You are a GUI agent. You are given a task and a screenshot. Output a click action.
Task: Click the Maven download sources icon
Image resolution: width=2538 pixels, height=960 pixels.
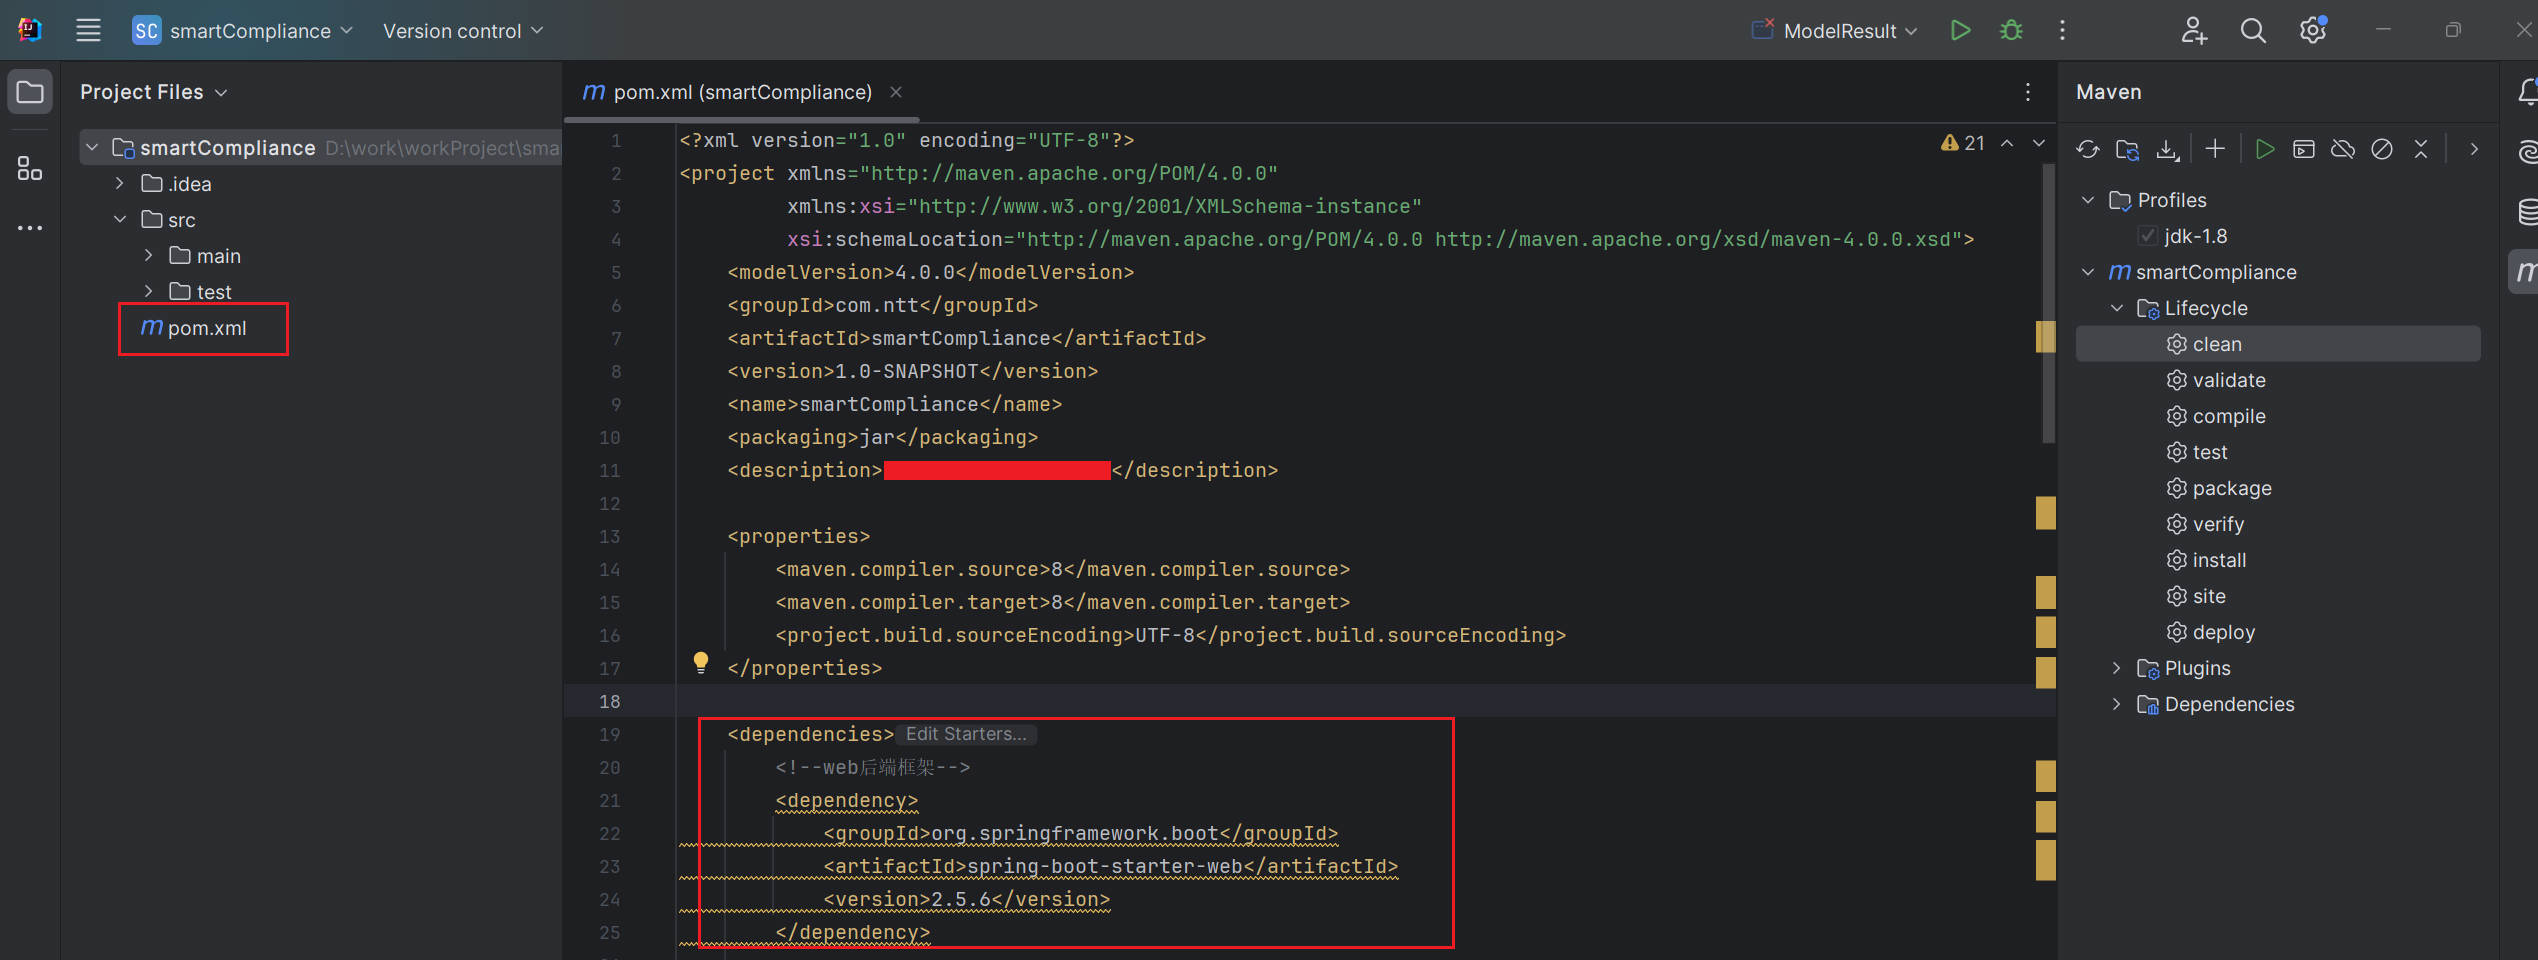point(2167,149)
